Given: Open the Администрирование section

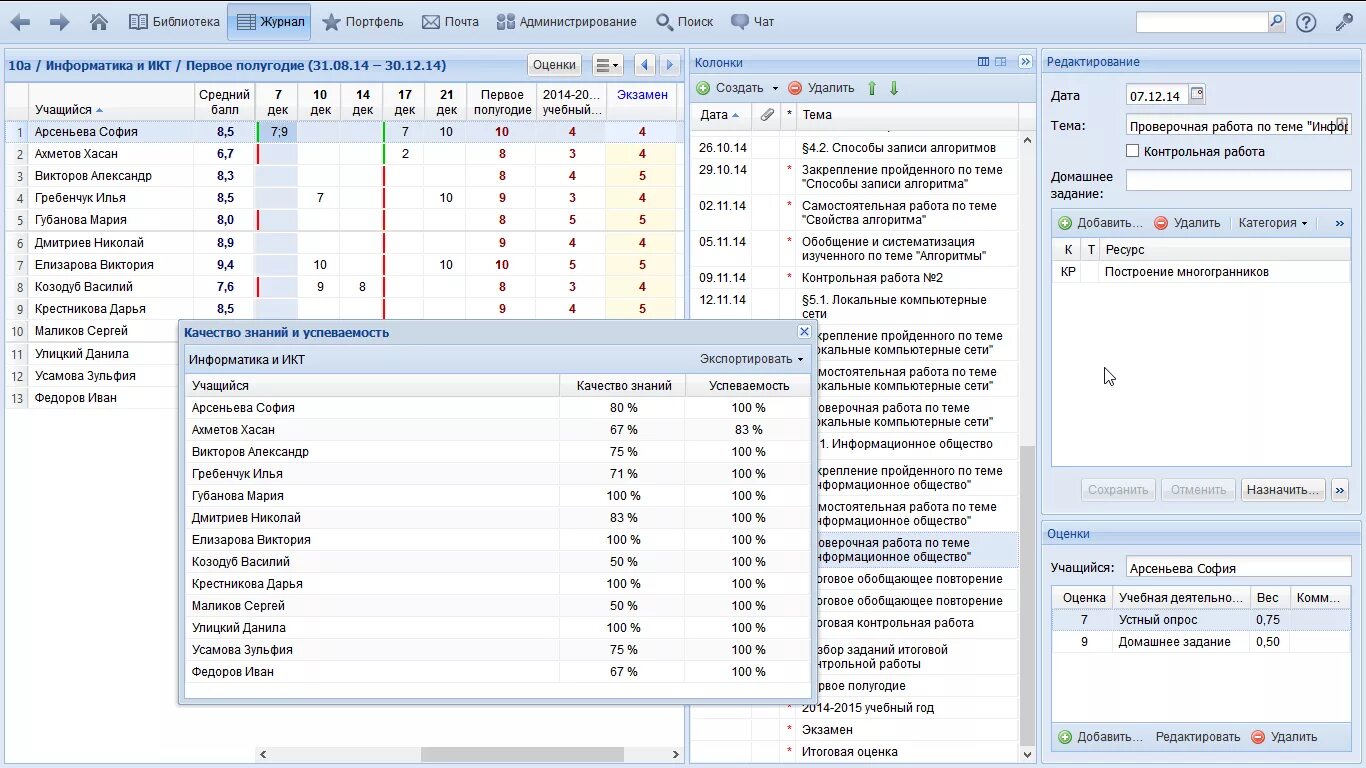Looking at the screenshot, I should [x=566, y=22].
